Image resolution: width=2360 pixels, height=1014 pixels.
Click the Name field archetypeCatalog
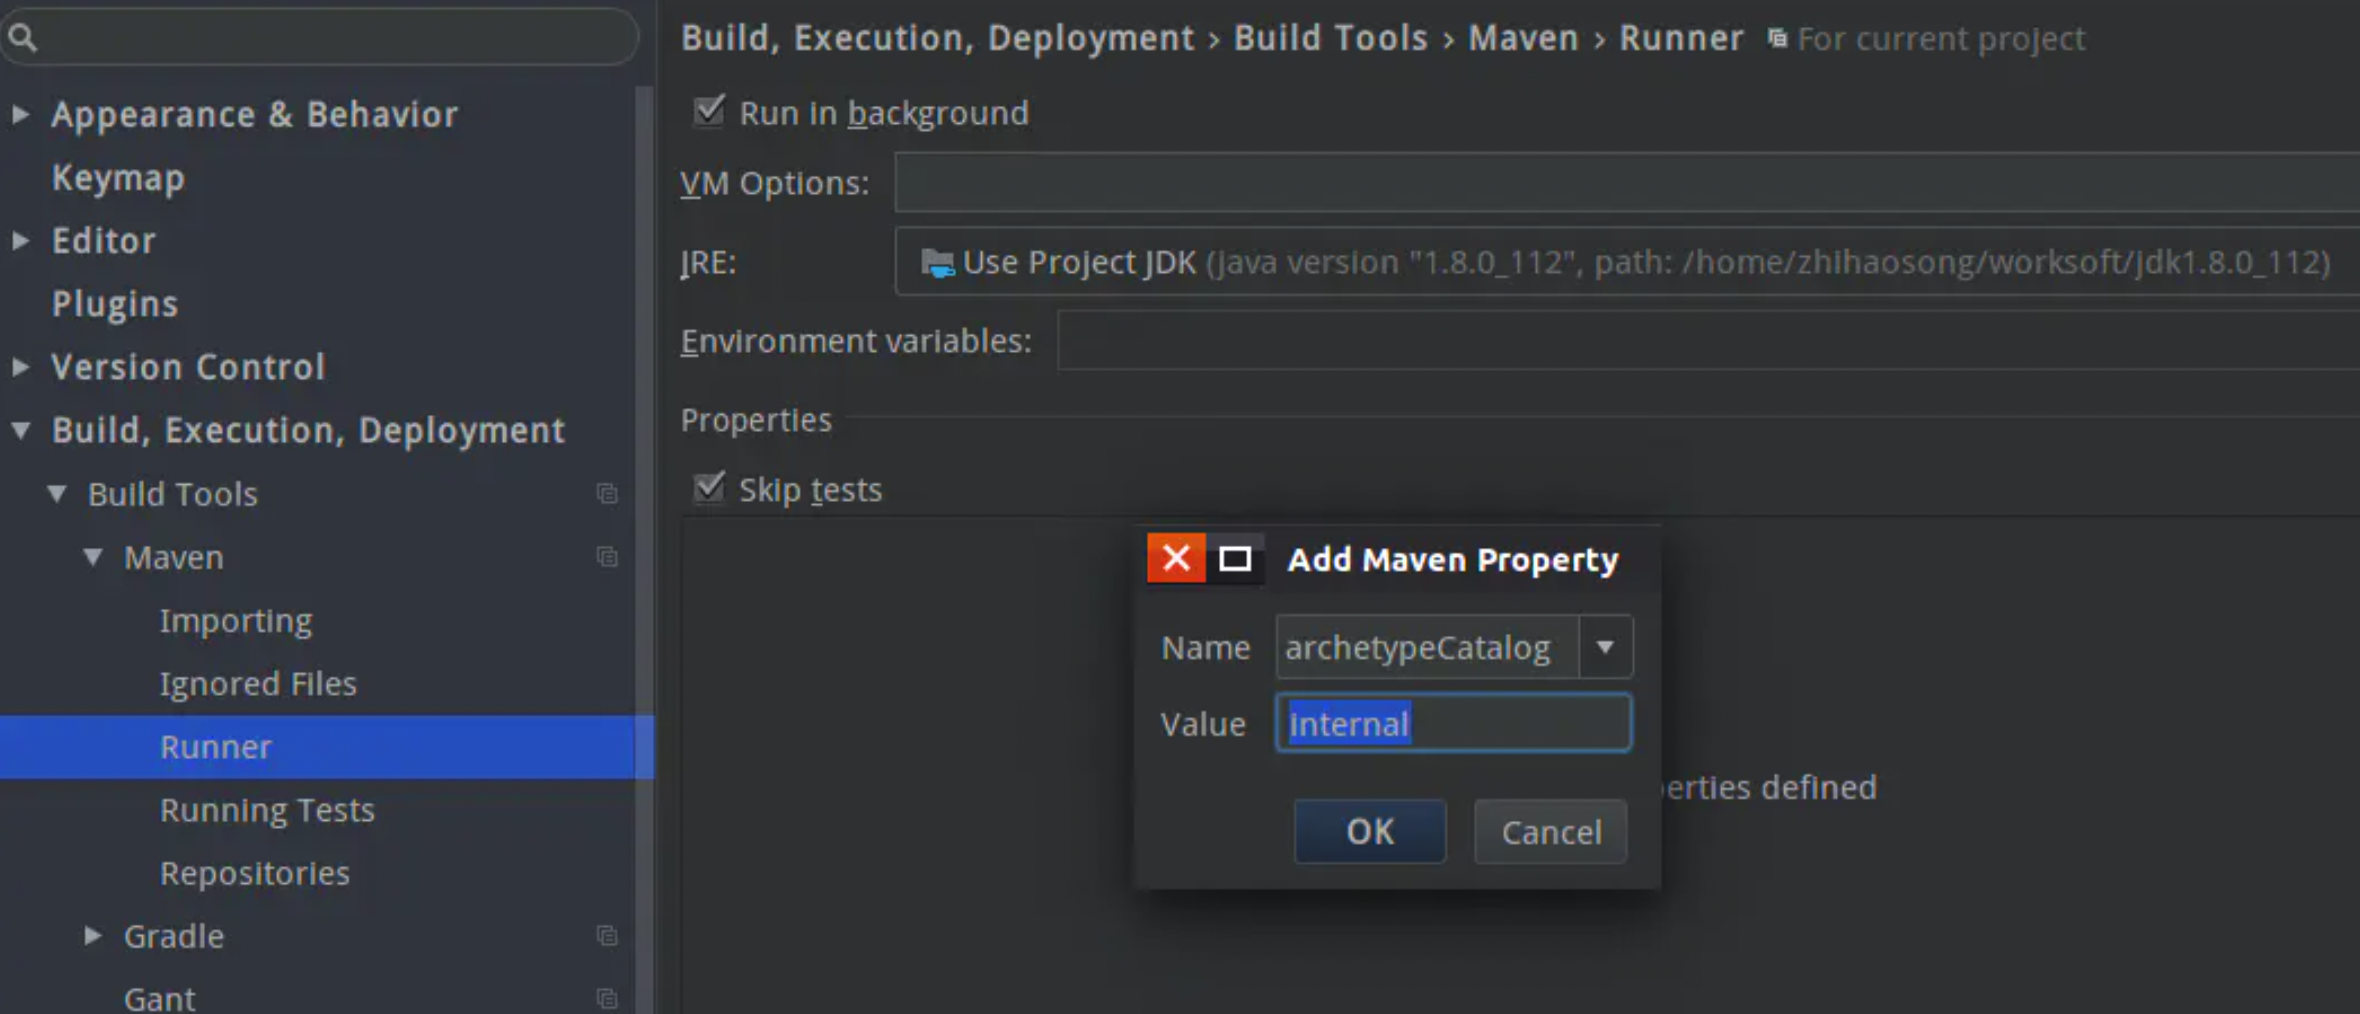[x=1428, y=647]
